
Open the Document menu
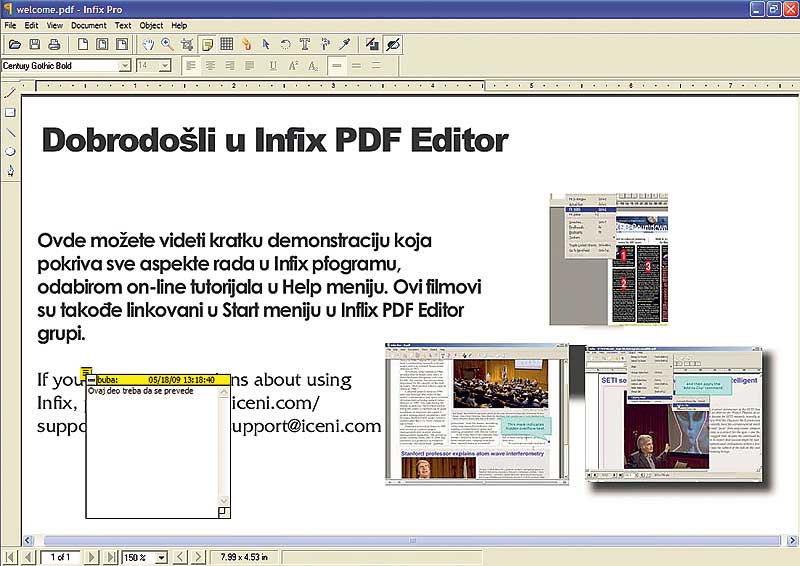point(89,26)
